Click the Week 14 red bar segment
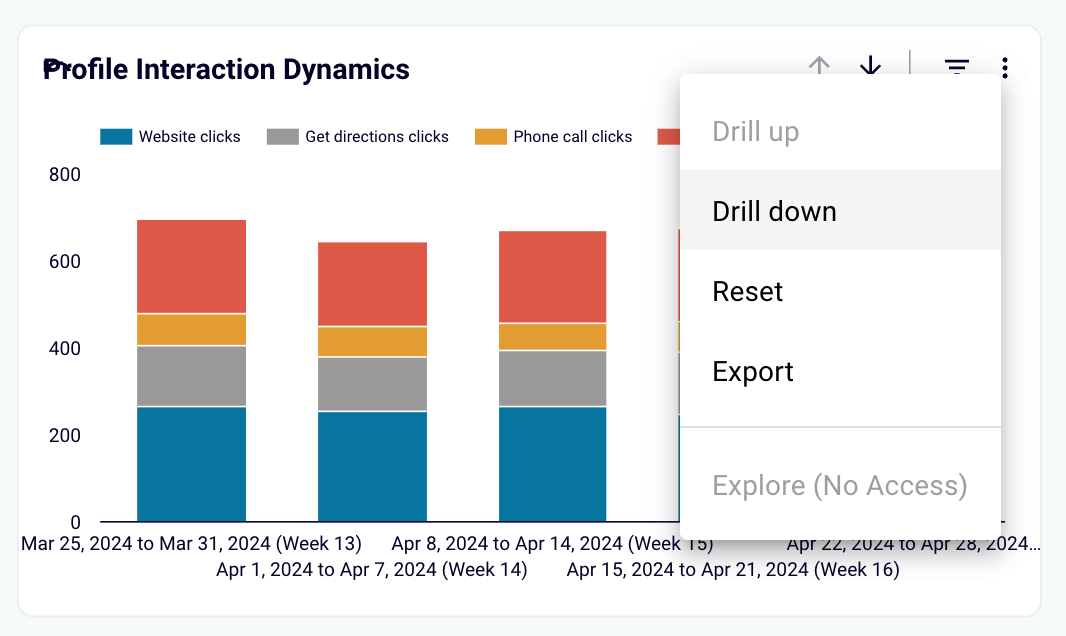This screenshot has width=1066, height=636. click(373, 284)
